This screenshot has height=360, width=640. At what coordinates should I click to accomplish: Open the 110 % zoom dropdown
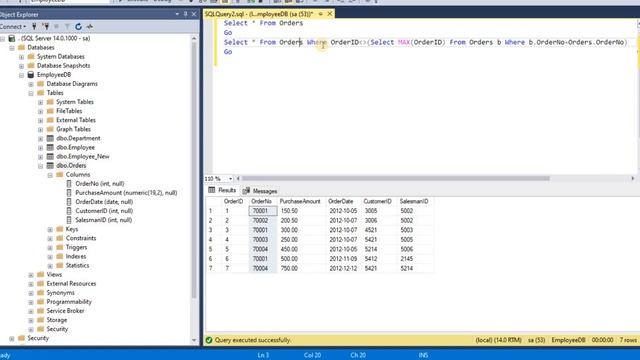click(x=231, y=179)
